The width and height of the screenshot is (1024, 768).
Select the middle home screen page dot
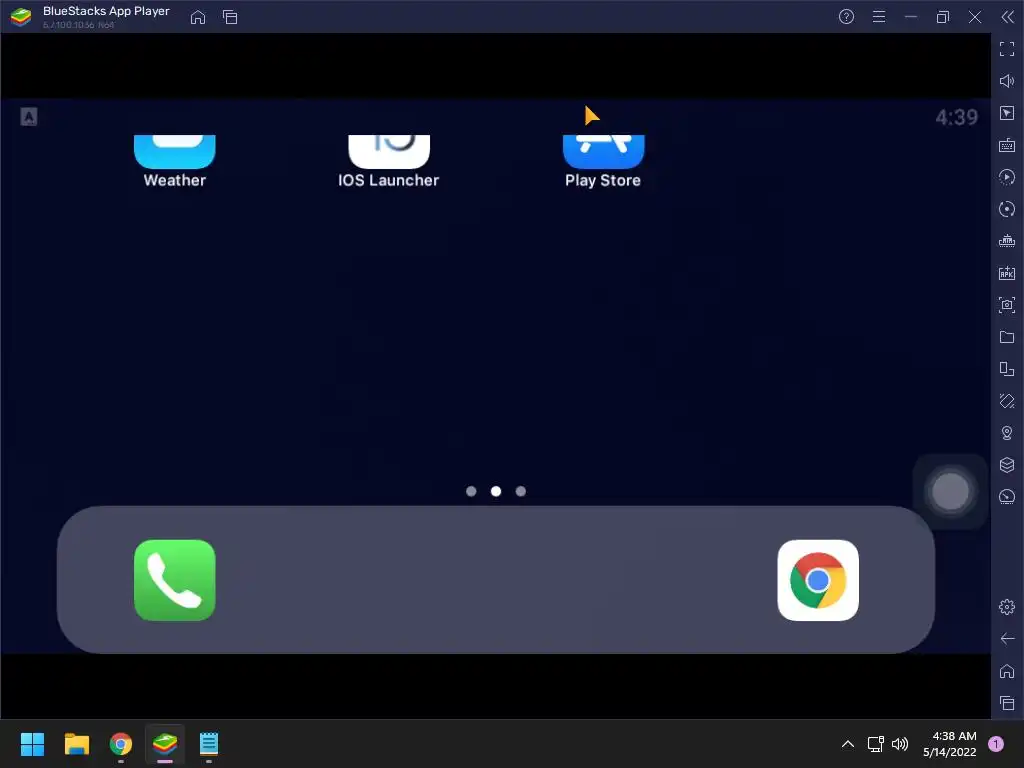coord(496,491)
